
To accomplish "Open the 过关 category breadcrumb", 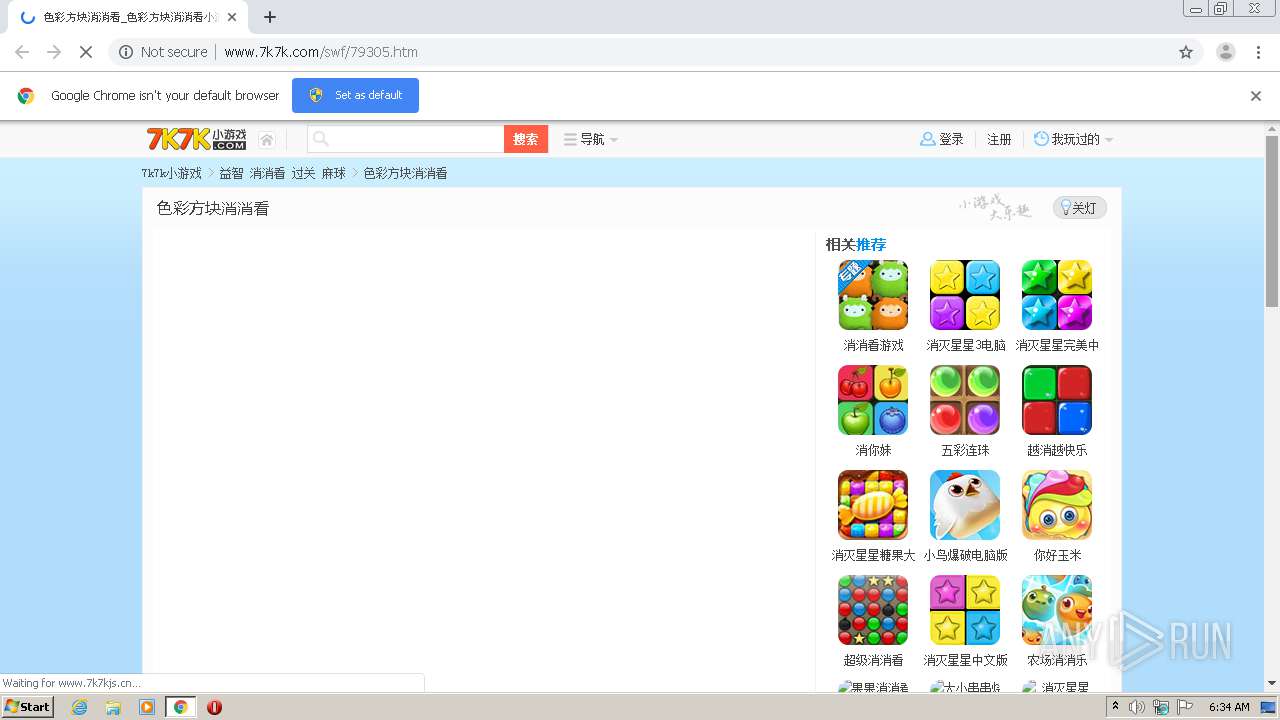I will (303, 173).
